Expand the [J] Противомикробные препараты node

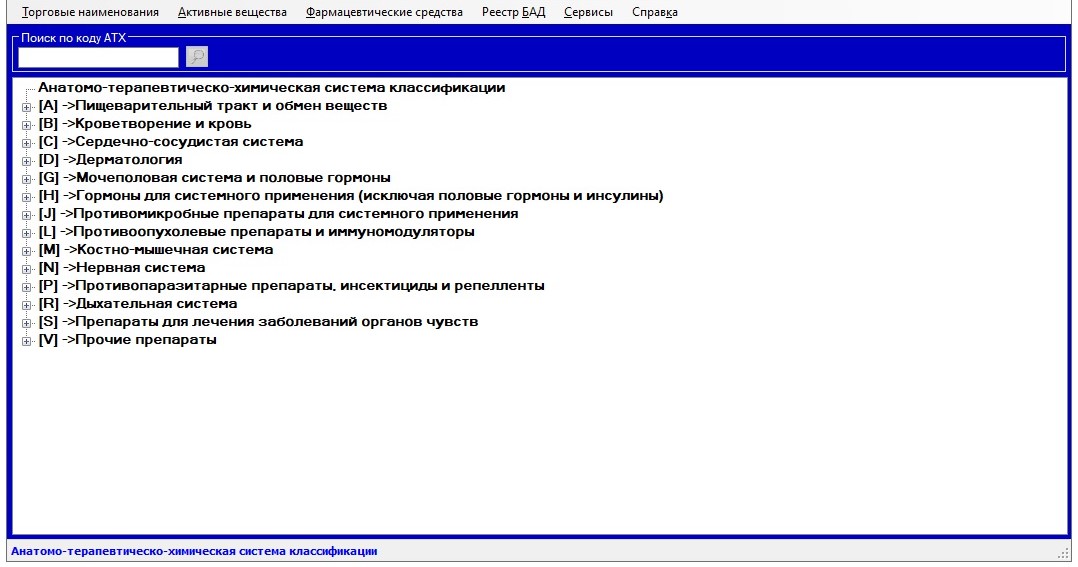tap(26, 214)
